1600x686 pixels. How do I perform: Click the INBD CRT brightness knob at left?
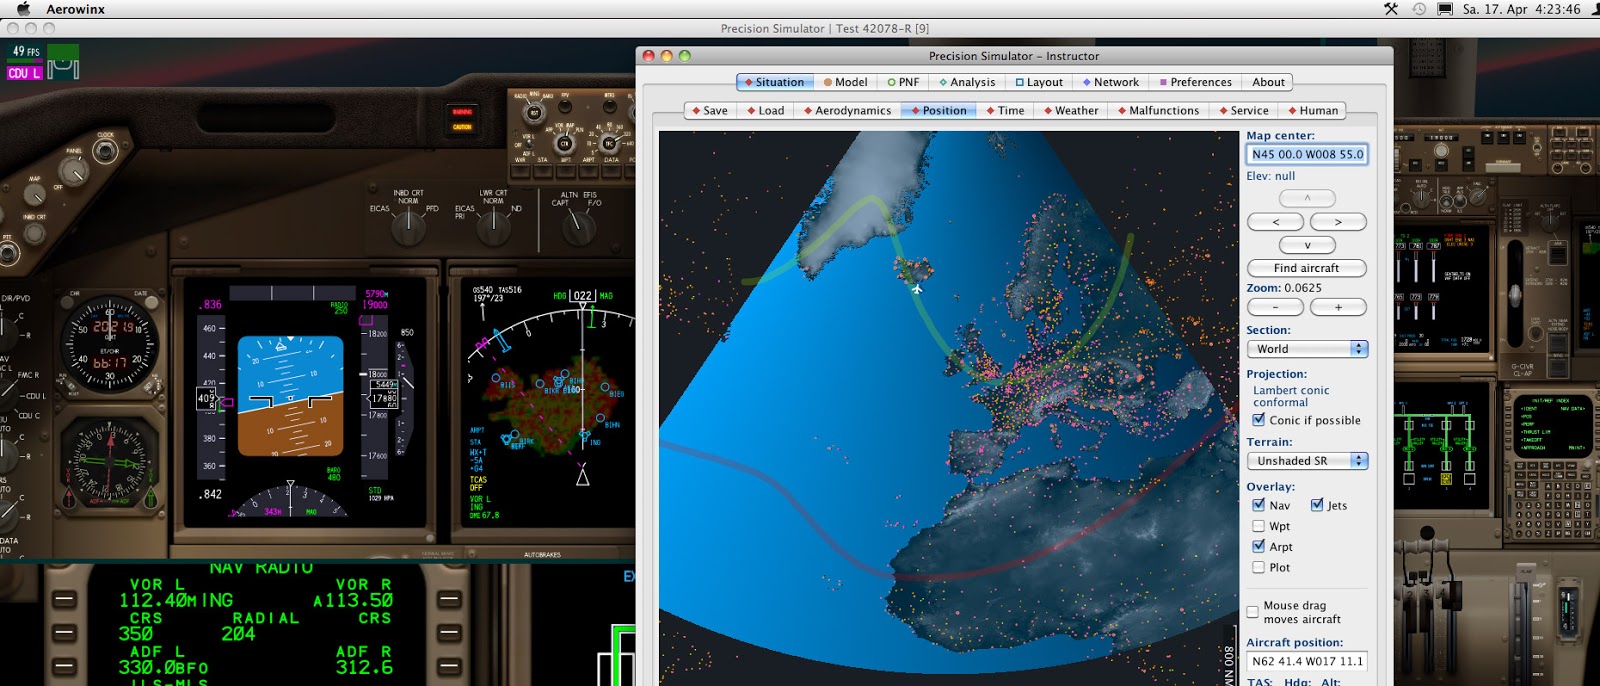pyautogui.click(x=34, y=233)
